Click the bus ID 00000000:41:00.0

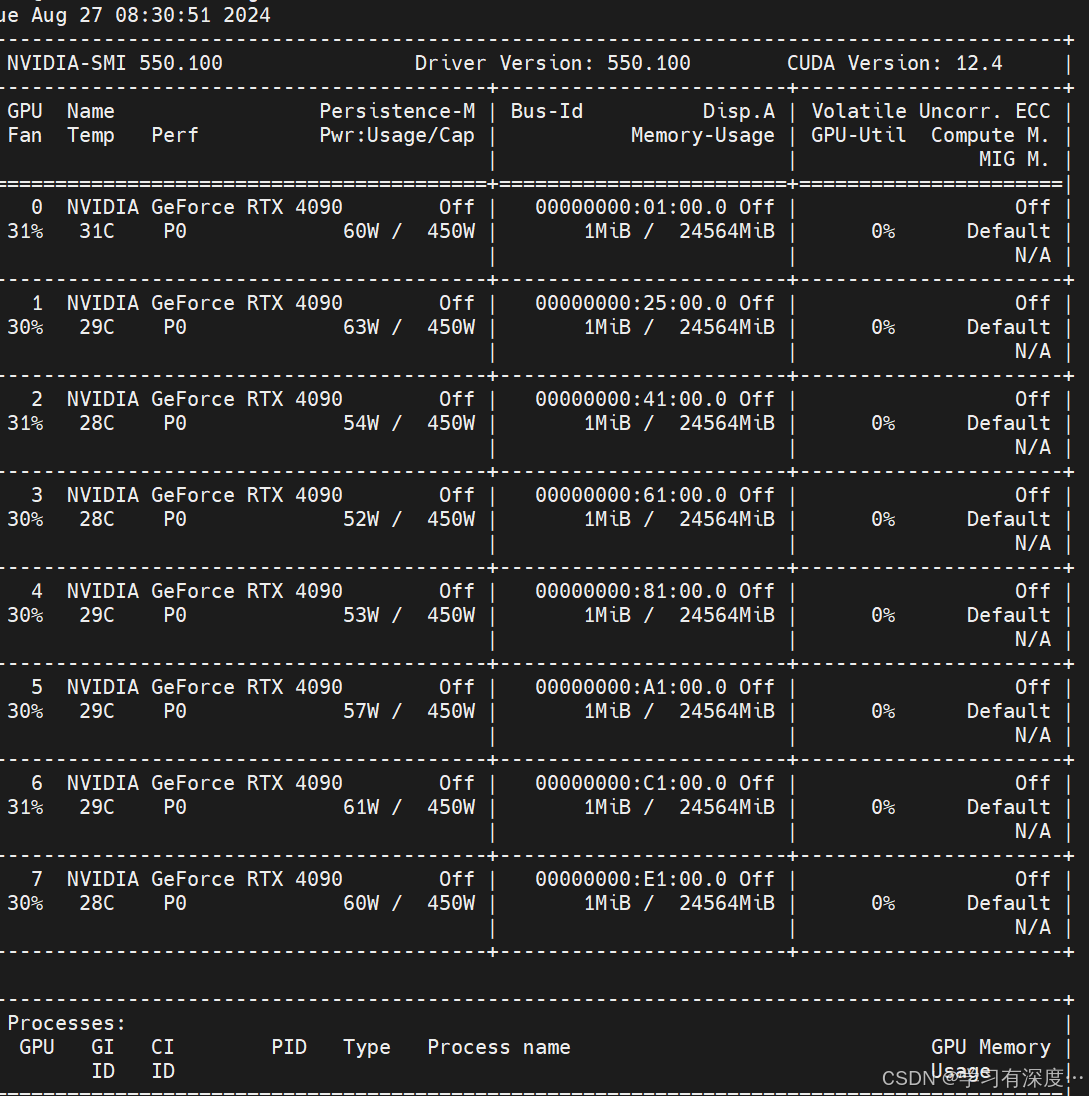pyautogui.click(x=631, y=399)
